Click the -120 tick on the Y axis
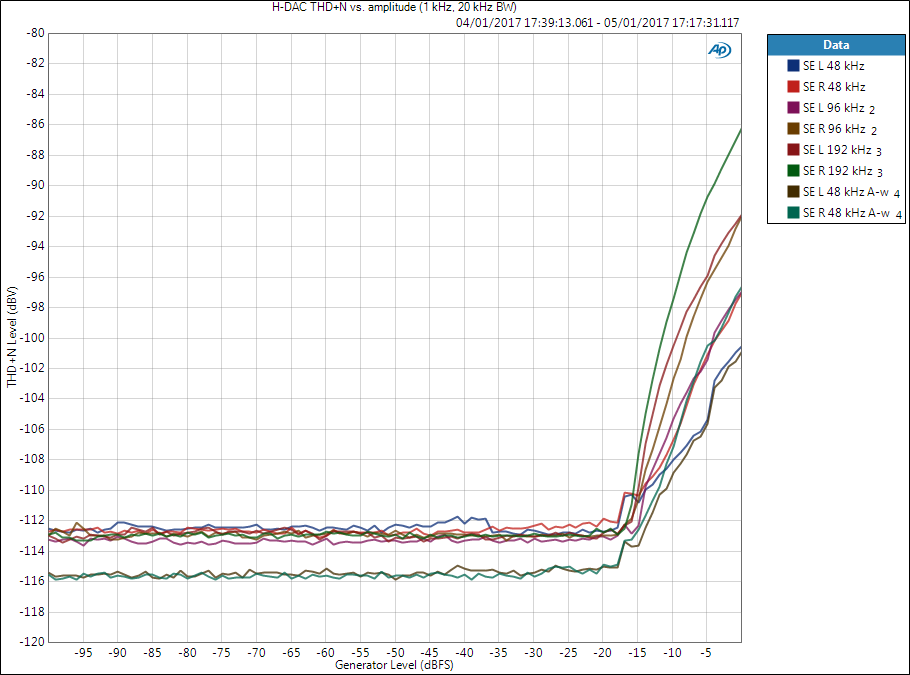The image size is (910, 675). pyautogui.click(x=32, y=641)
